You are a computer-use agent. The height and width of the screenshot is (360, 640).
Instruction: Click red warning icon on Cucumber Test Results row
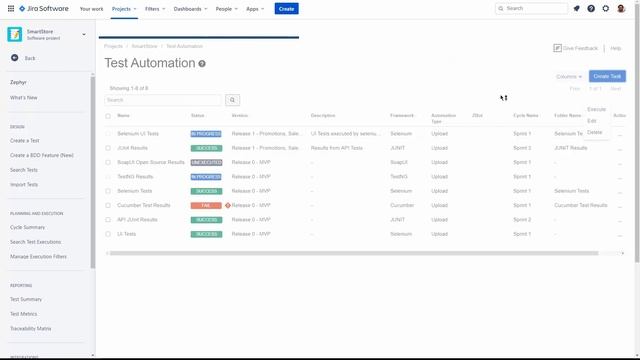228,205
